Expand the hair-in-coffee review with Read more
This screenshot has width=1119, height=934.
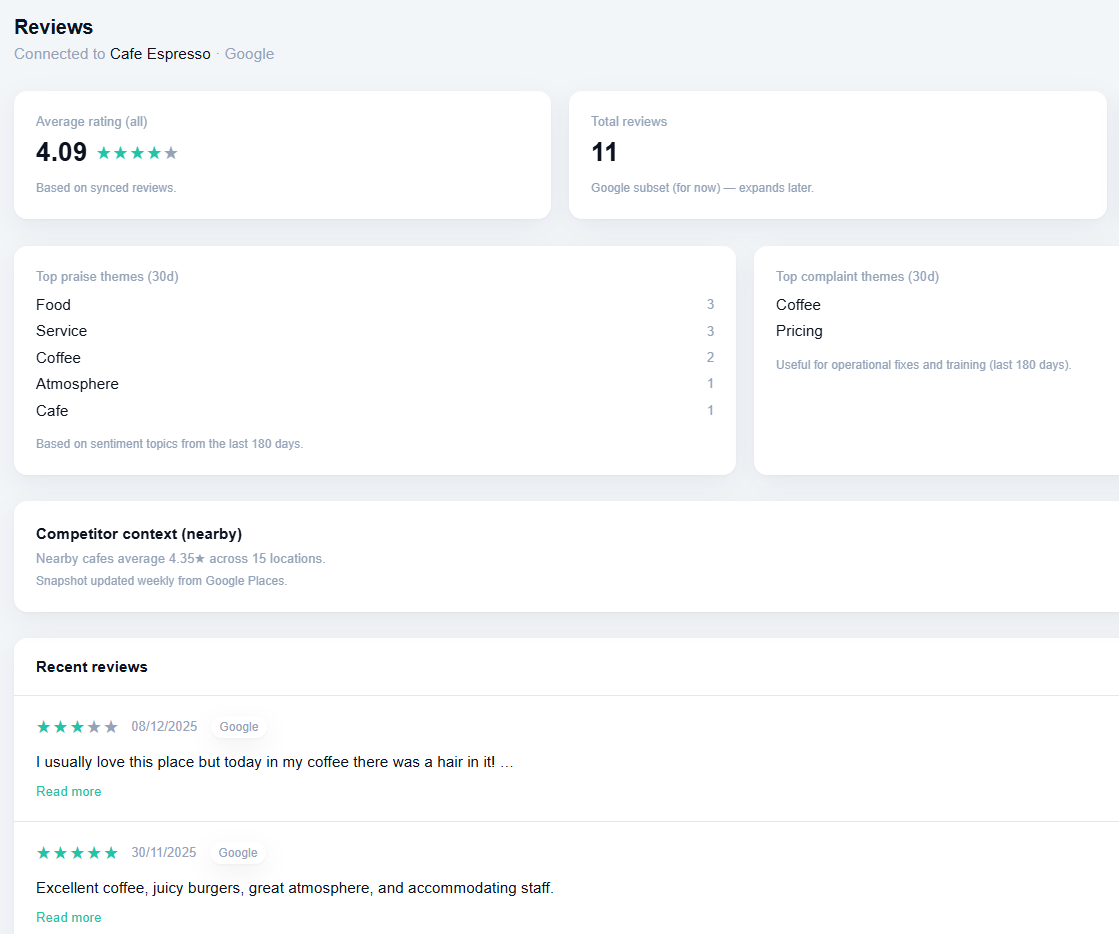tap(68, 791)
